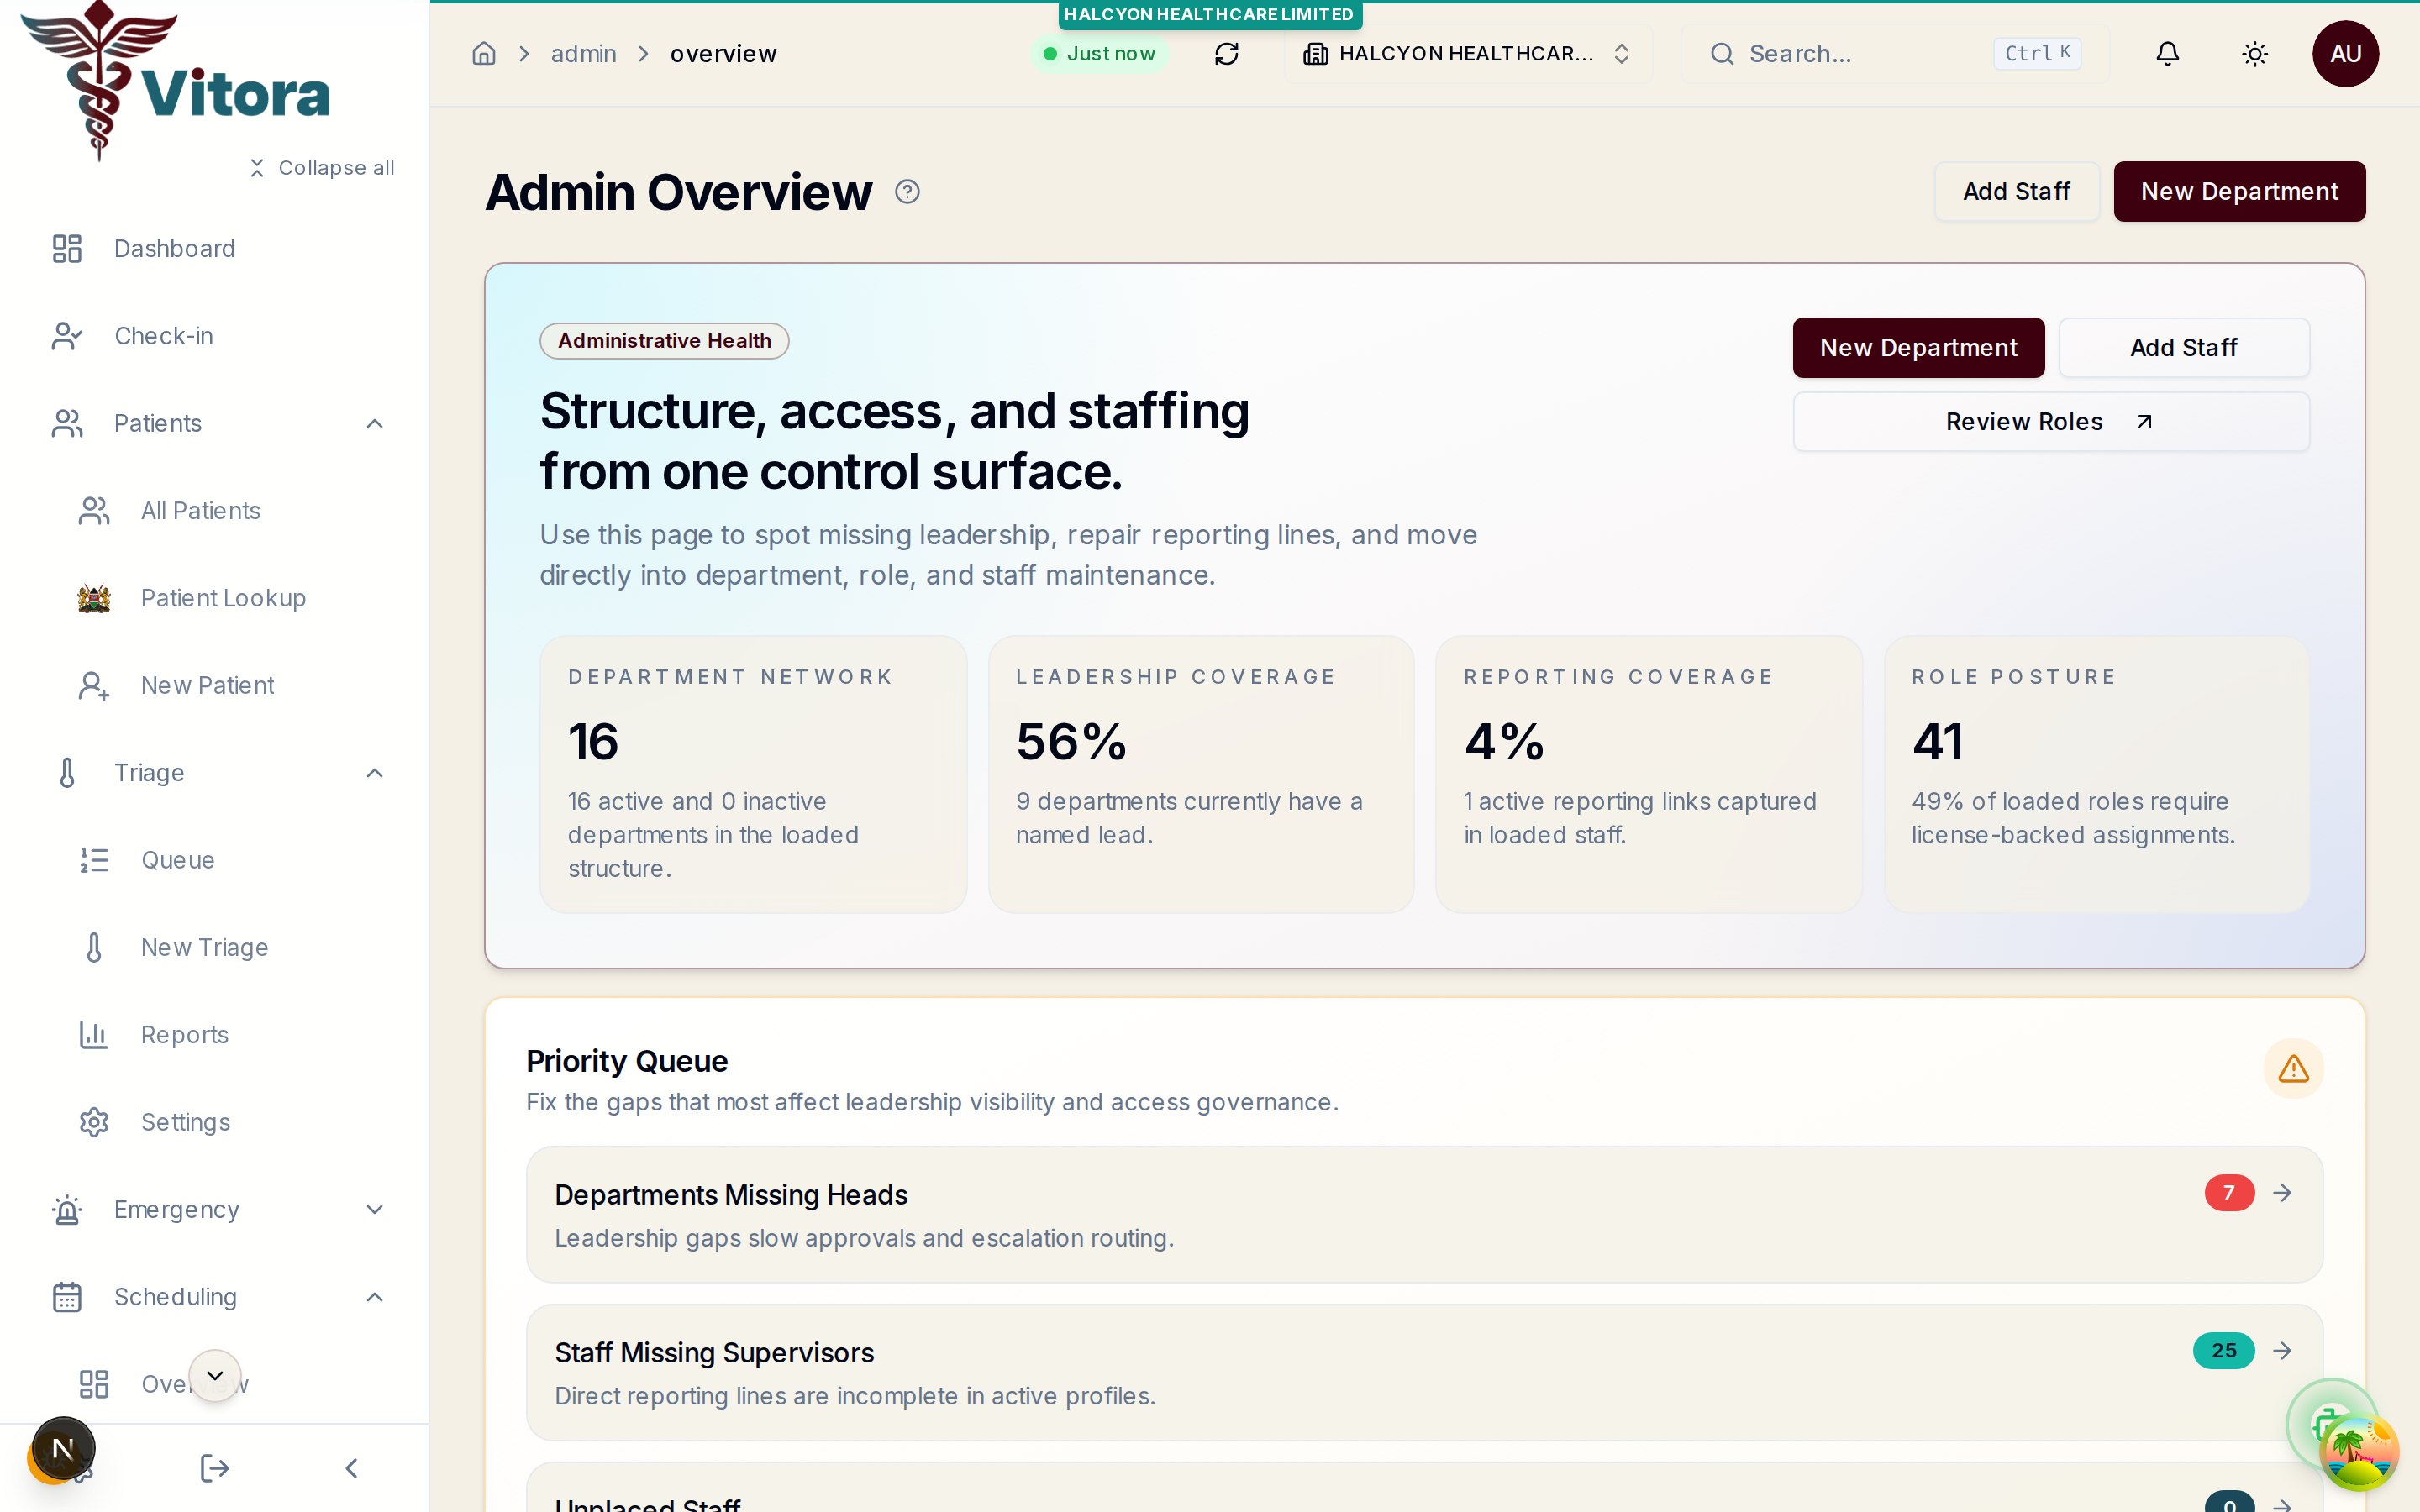Open the notifications bell
Viewport: 2420px width, 1512px height.
(2167, 54)
